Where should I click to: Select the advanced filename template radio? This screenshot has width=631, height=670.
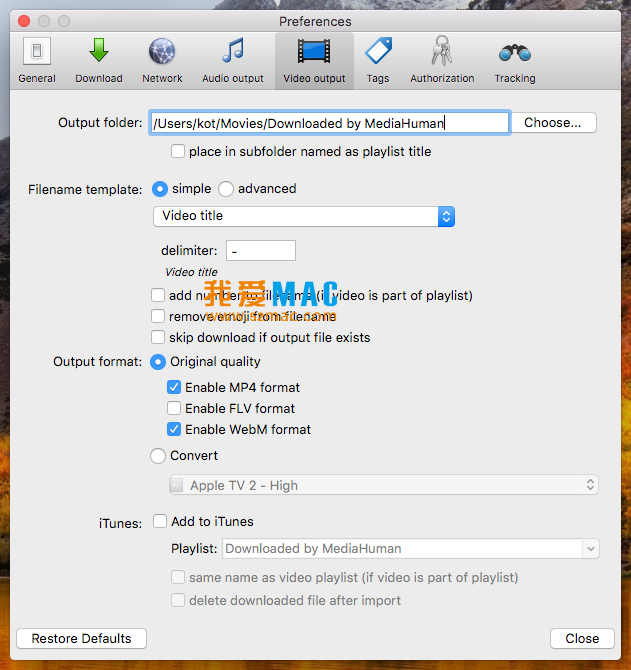coord(226,189)
